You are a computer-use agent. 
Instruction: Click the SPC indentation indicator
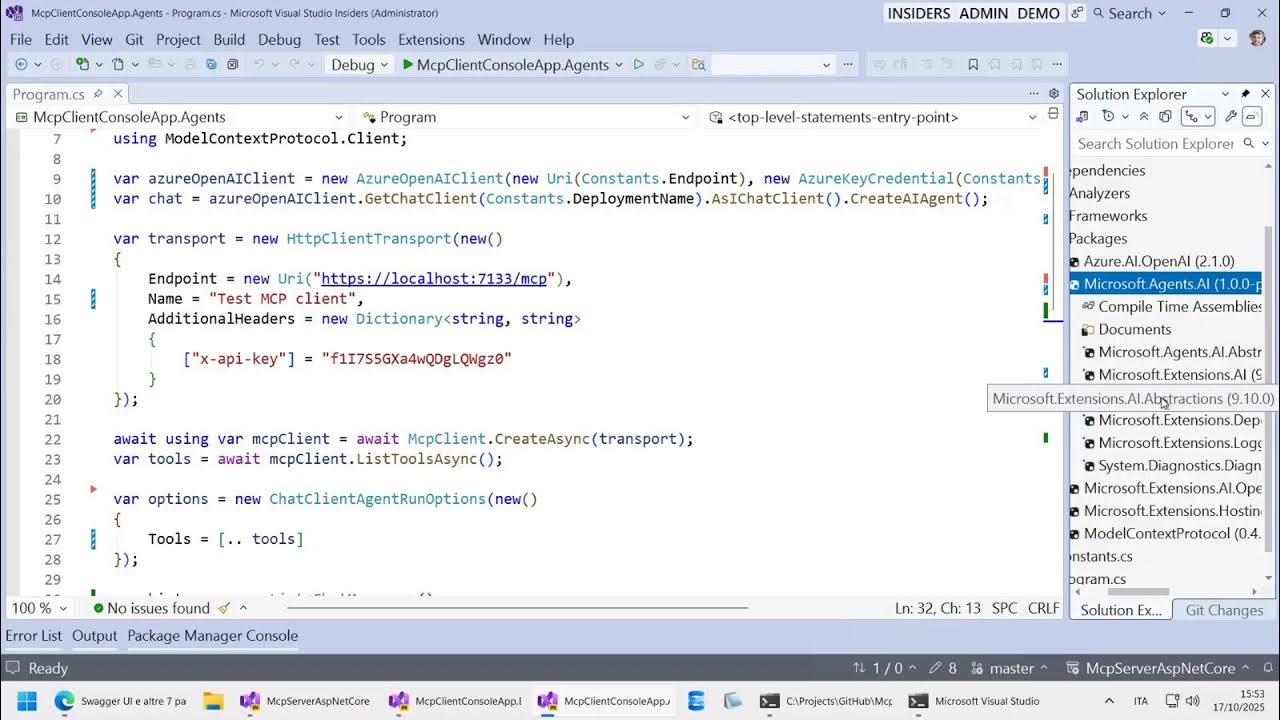[x=1004, y=608]
